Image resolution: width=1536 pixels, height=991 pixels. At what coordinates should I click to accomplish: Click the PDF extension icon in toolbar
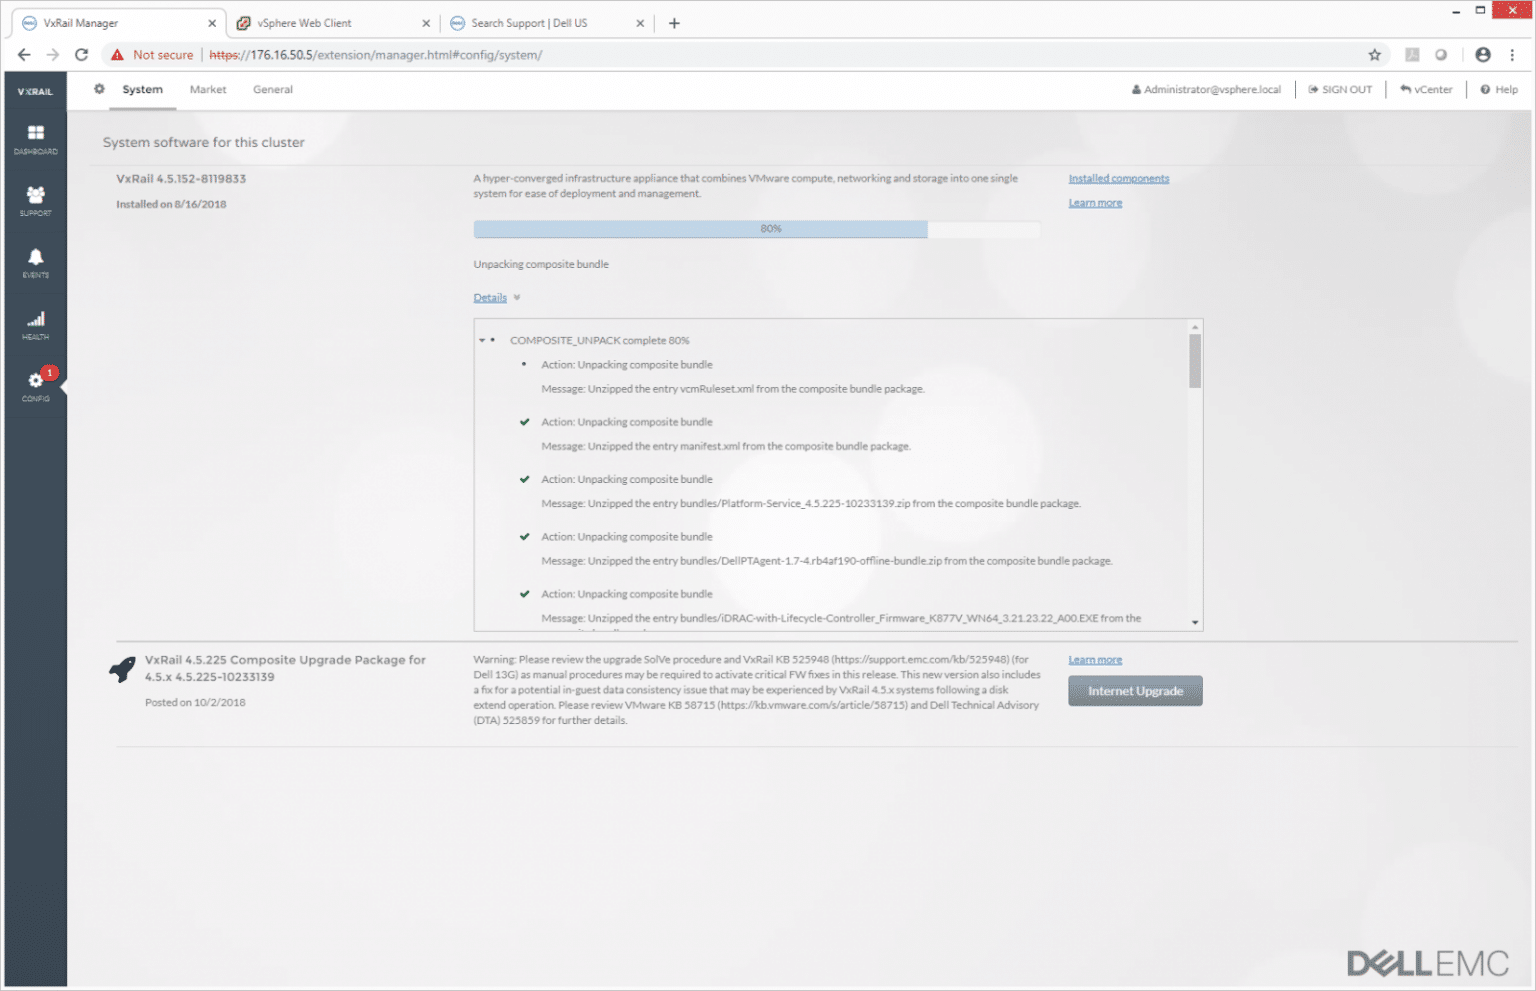pos(1412,54)
